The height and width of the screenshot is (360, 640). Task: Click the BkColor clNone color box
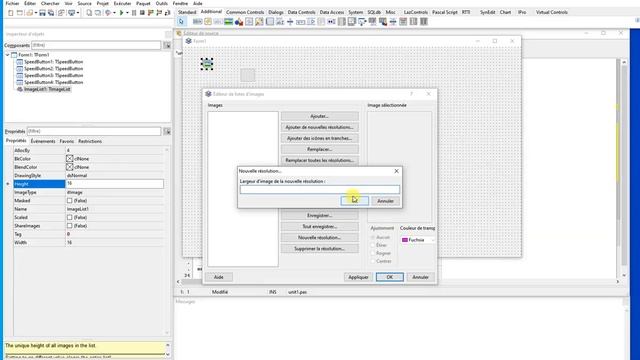click(69, 158)
